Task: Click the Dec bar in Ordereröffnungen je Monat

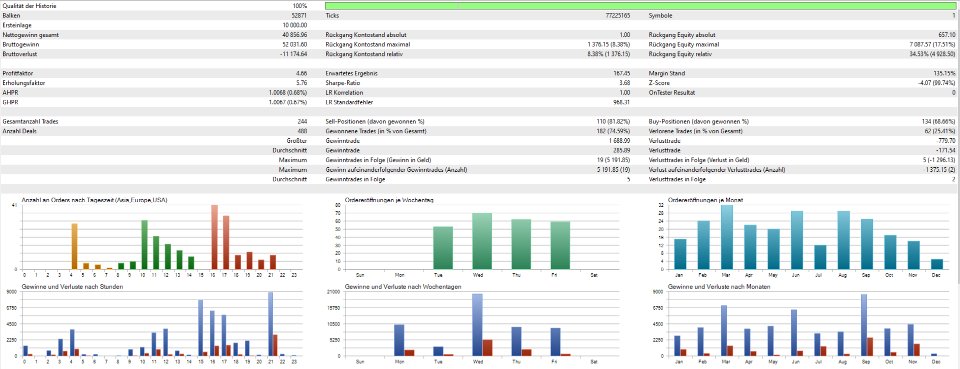Action: coord(937,264)
